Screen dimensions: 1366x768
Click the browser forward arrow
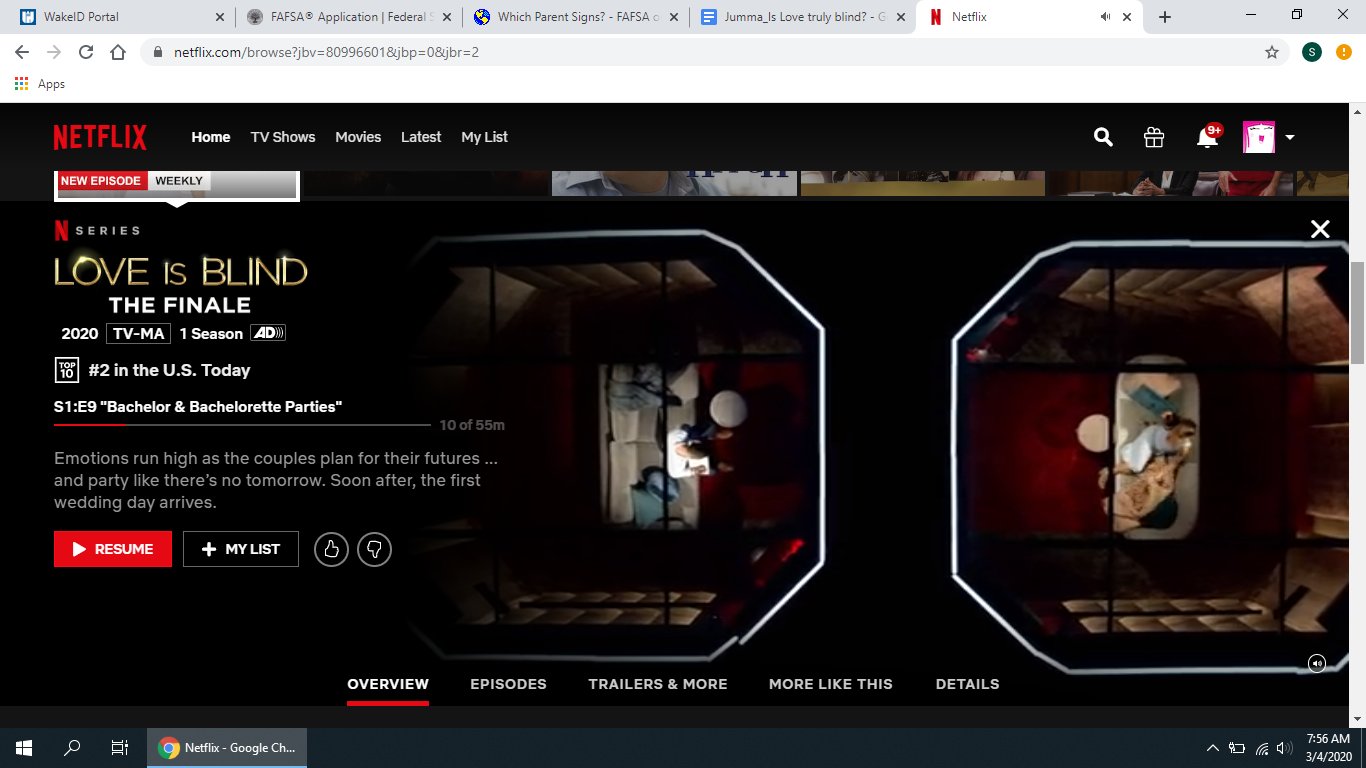[x=54, y=52]
